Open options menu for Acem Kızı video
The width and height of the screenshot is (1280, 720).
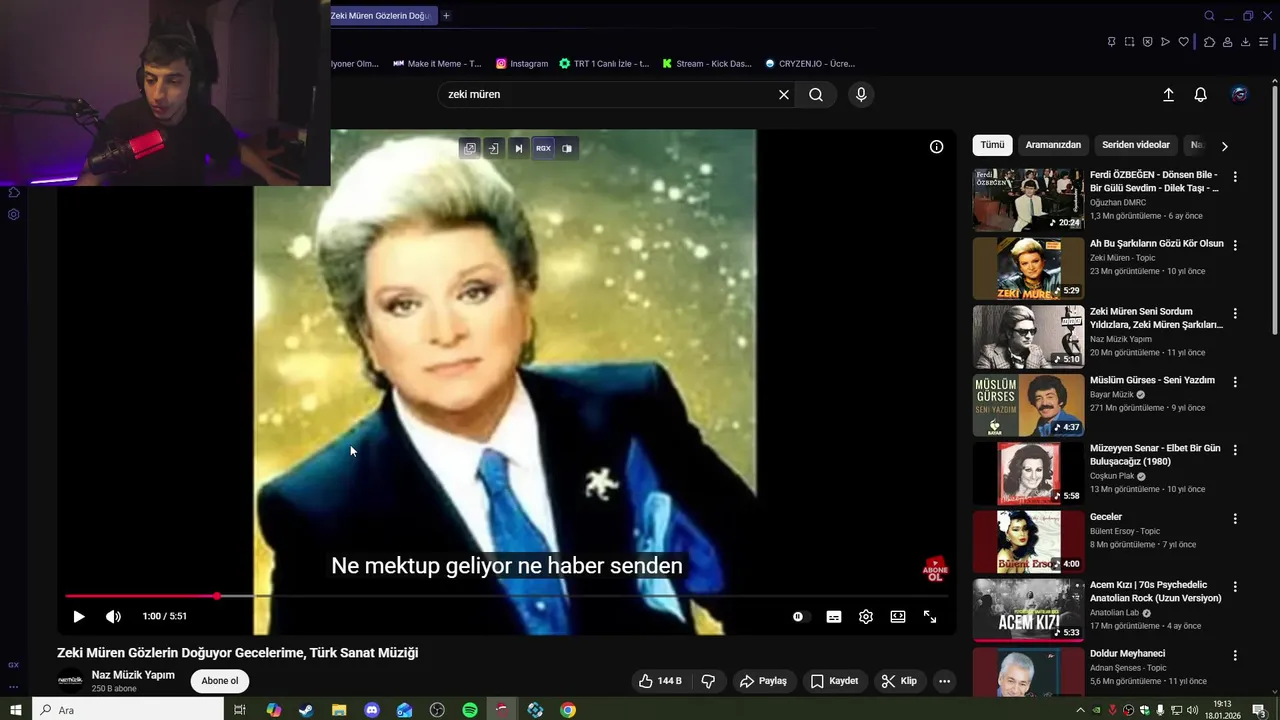click(1235, 587)
